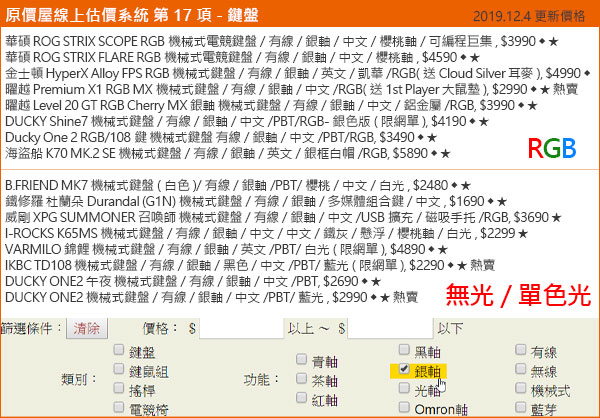Check the 機械式 mechanical filter
The image size is (600, 418).
(x=520, y=389)
